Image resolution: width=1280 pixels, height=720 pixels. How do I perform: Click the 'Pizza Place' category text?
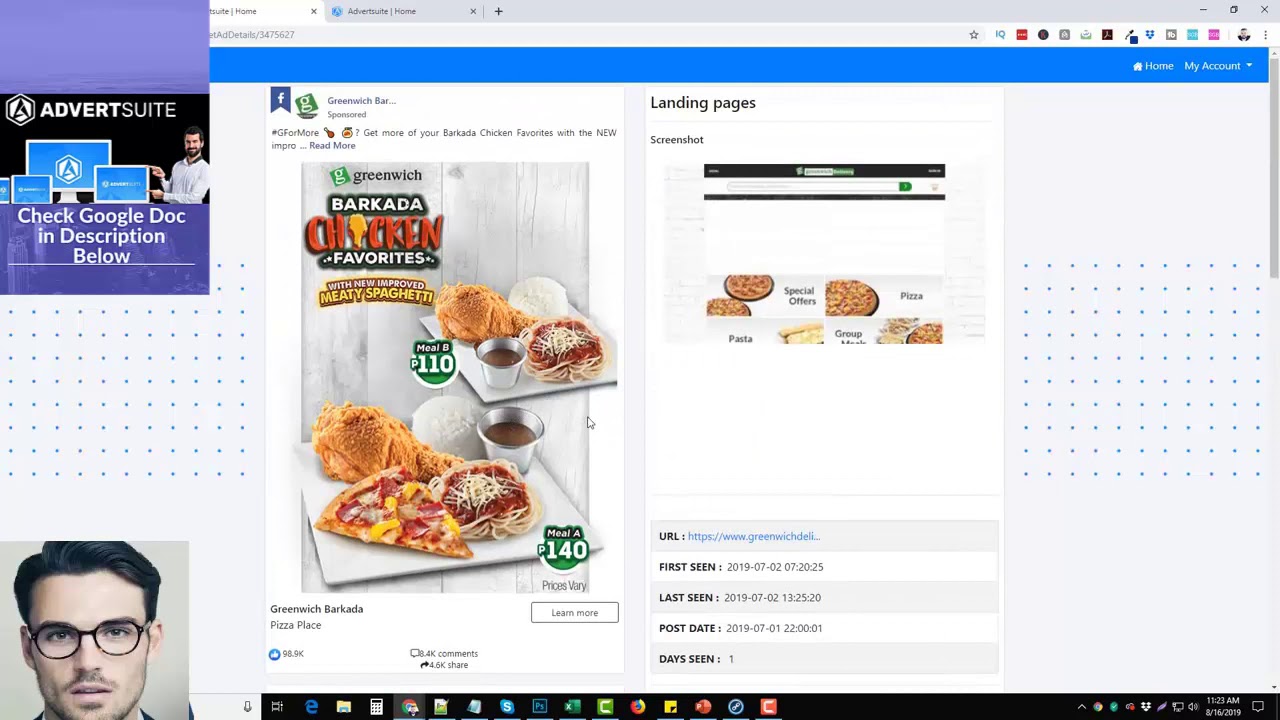[x=296, y=626]
